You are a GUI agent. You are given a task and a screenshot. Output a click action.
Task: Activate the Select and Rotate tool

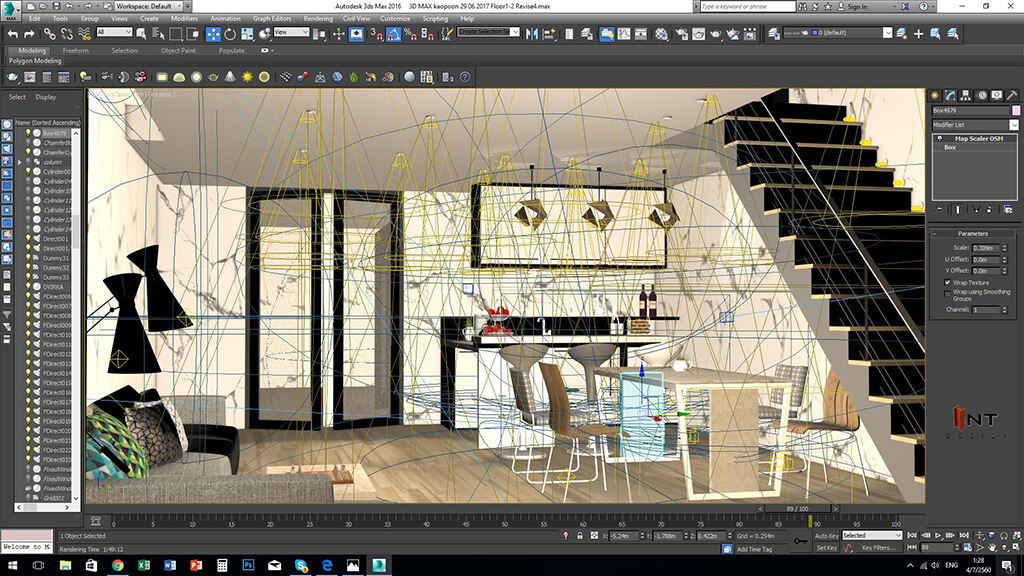[x=230, y=34]
